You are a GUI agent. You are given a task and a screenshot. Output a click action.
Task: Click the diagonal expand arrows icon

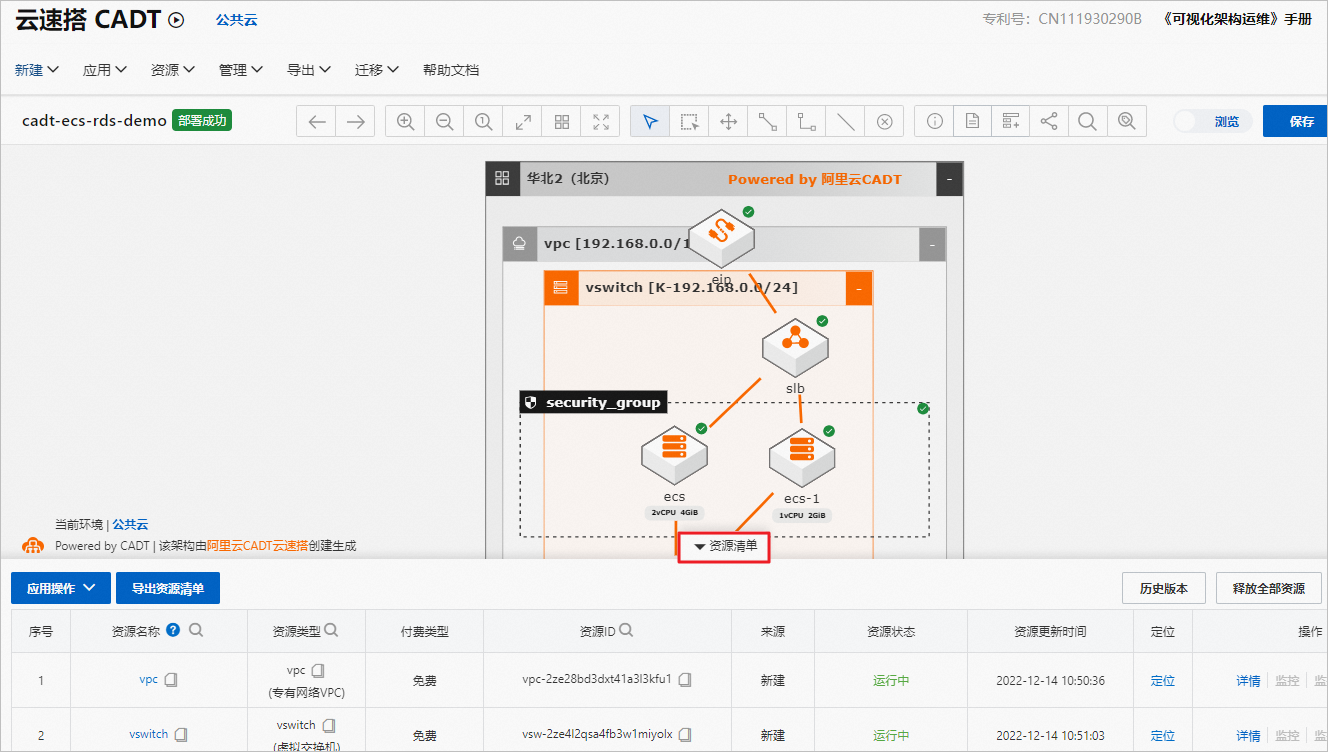tap(522, 122)
